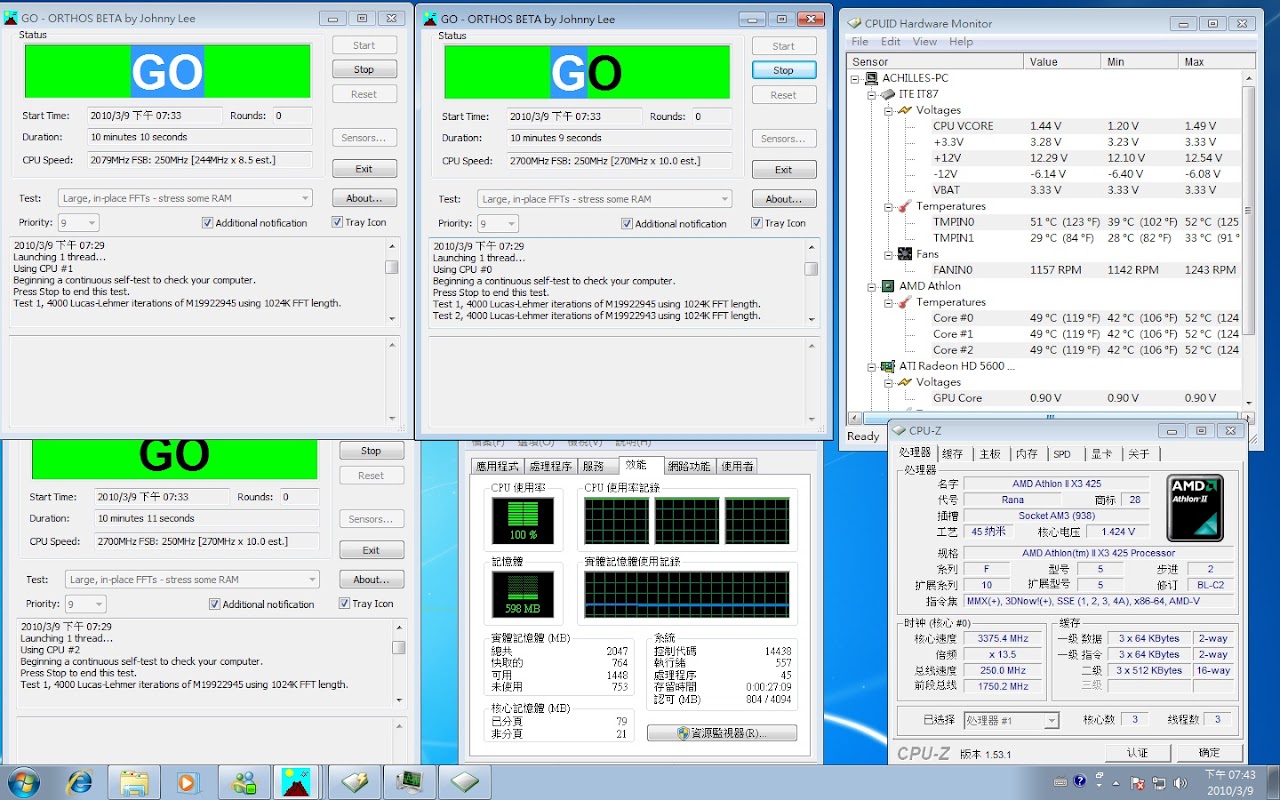
Task: Open Test dropdown in CPU #1 ORTHOS window
Action: 185,198
